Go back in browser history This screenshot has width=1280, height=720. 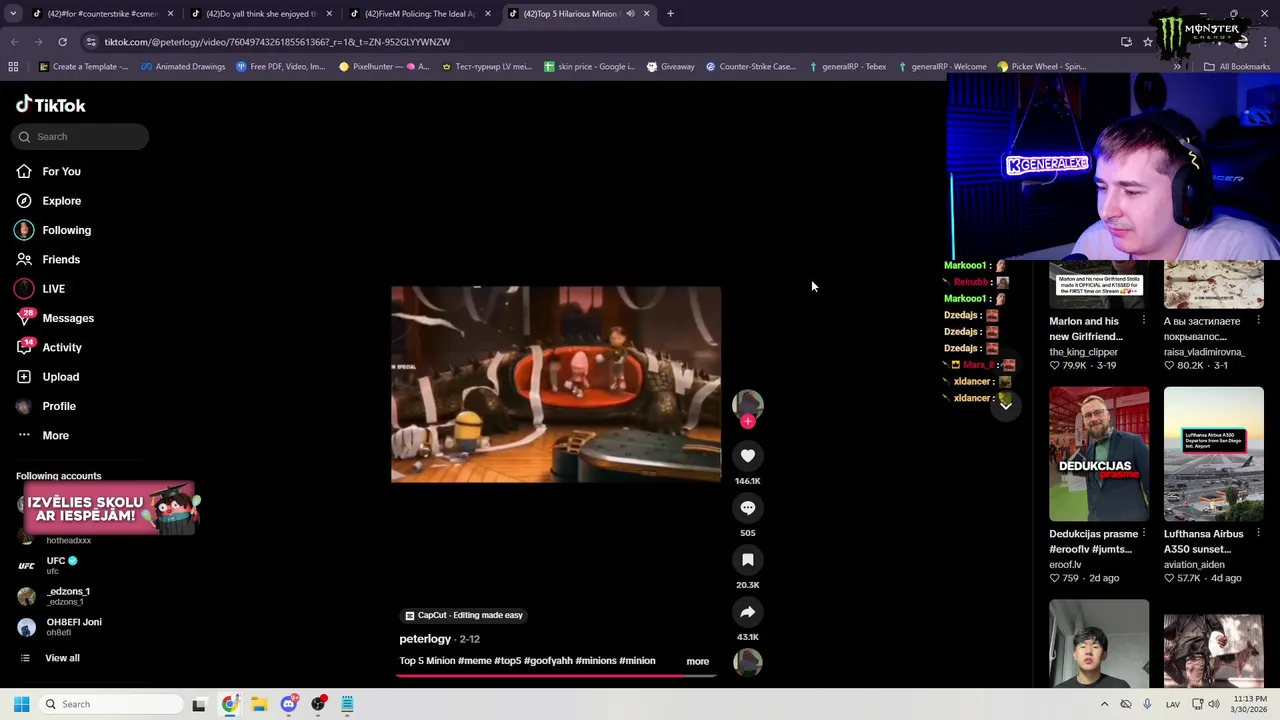click(x=15, y=42)
